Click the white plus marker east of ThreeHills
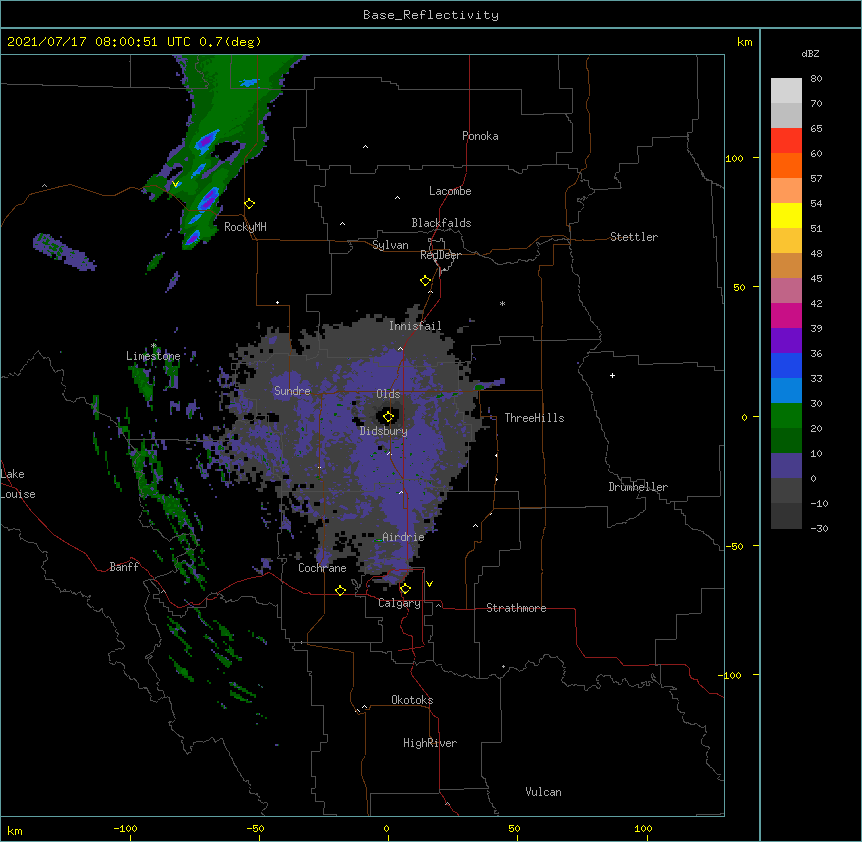Image resolution: width=862 pixels, height=842 pixels. pyautogui.click(x=612, y=375)
